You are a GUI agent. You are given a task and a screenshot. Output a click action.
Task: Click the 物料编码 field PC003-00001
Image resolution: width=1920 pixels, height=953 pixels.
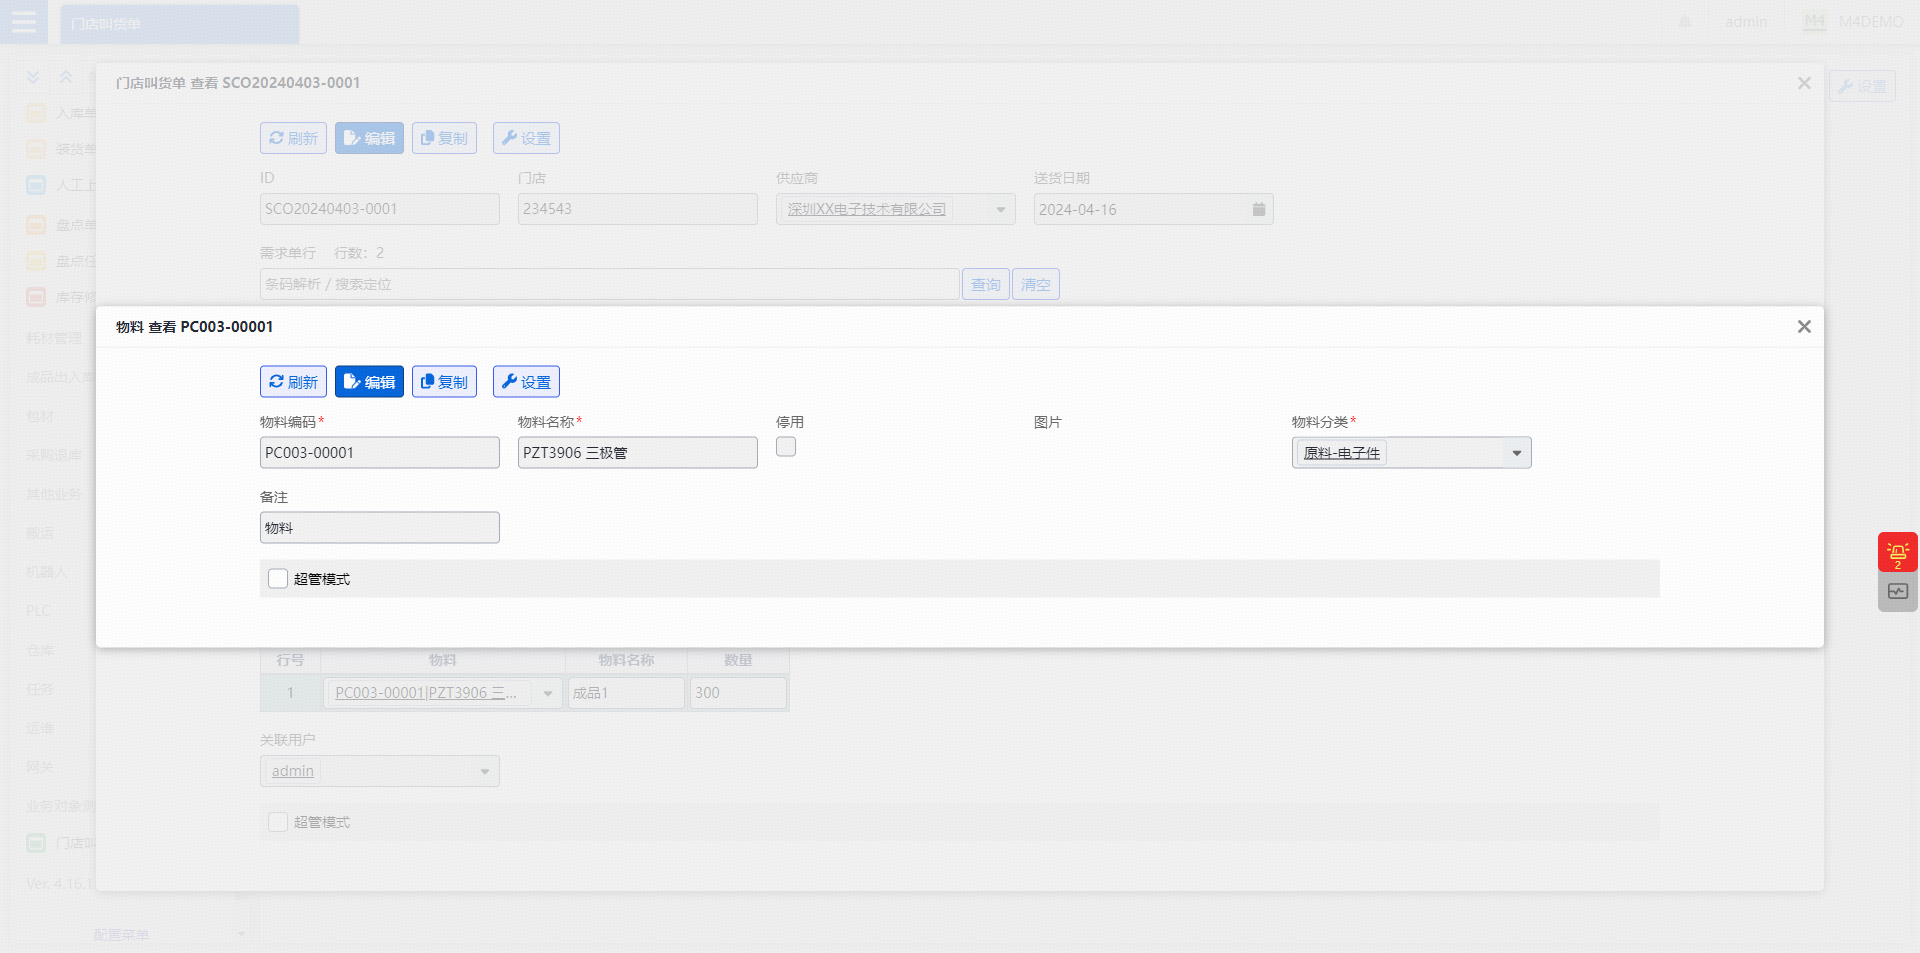click(380, 453)
